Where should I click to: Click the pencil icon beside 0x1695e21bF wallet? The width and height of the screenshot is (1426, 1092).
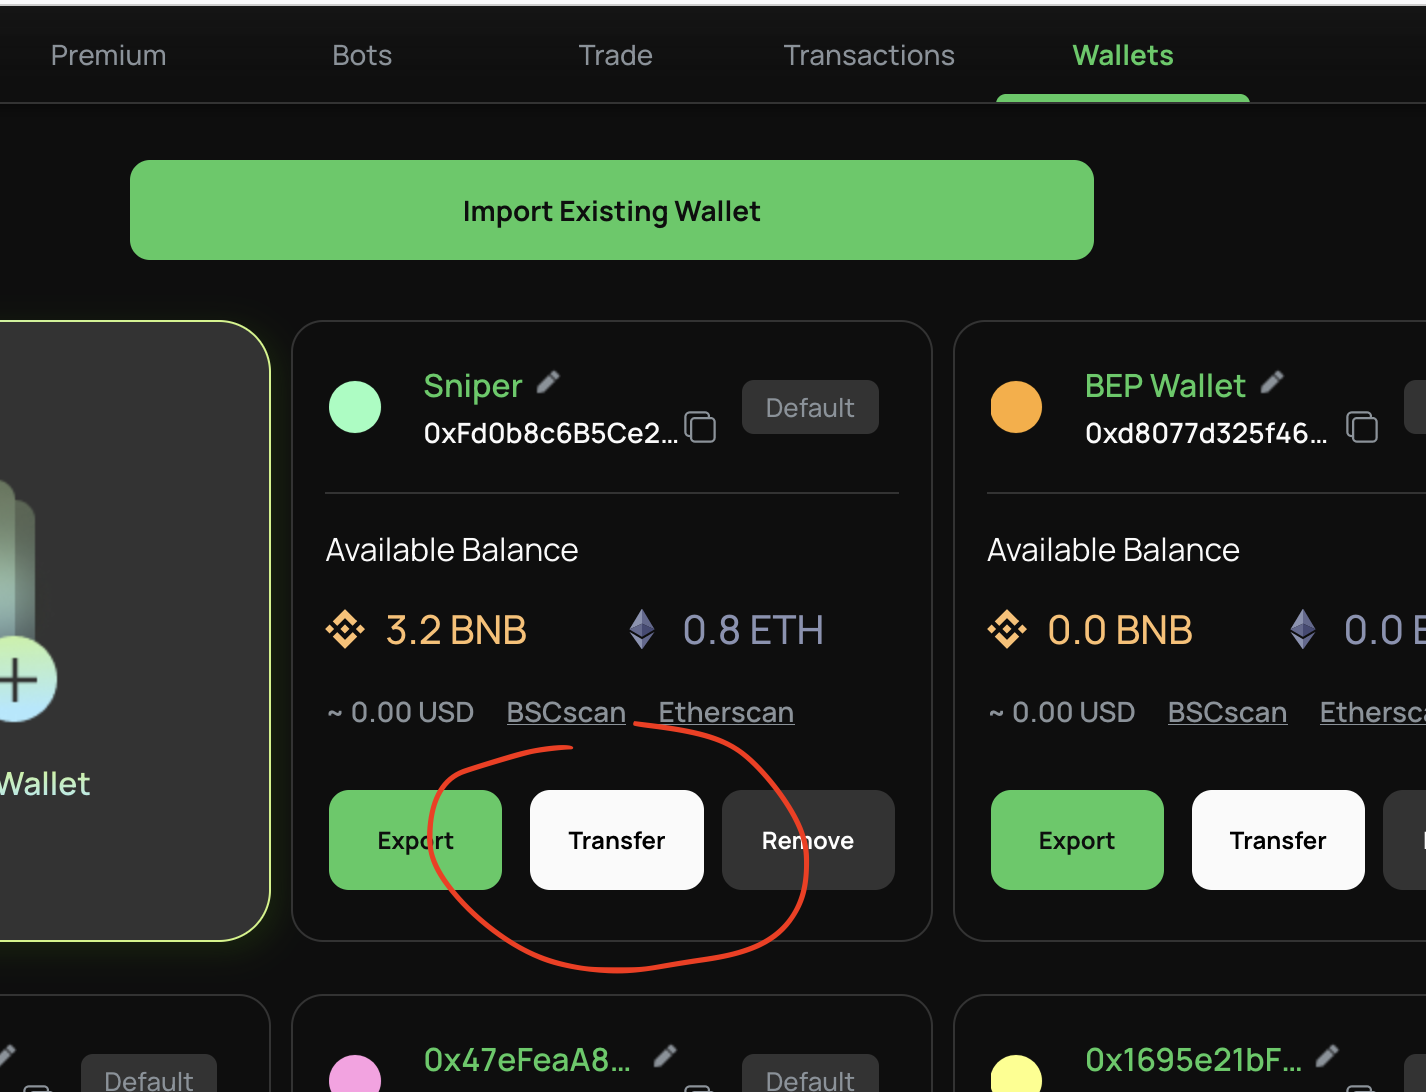(1327, 1056)
